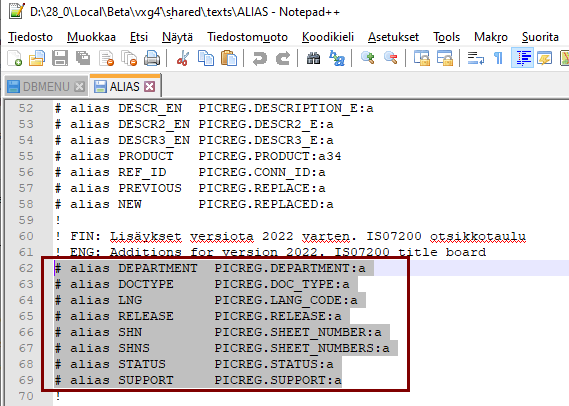Place the cursor on line 70 text
This screenshot has width=569, height=406.
point(57,396)
